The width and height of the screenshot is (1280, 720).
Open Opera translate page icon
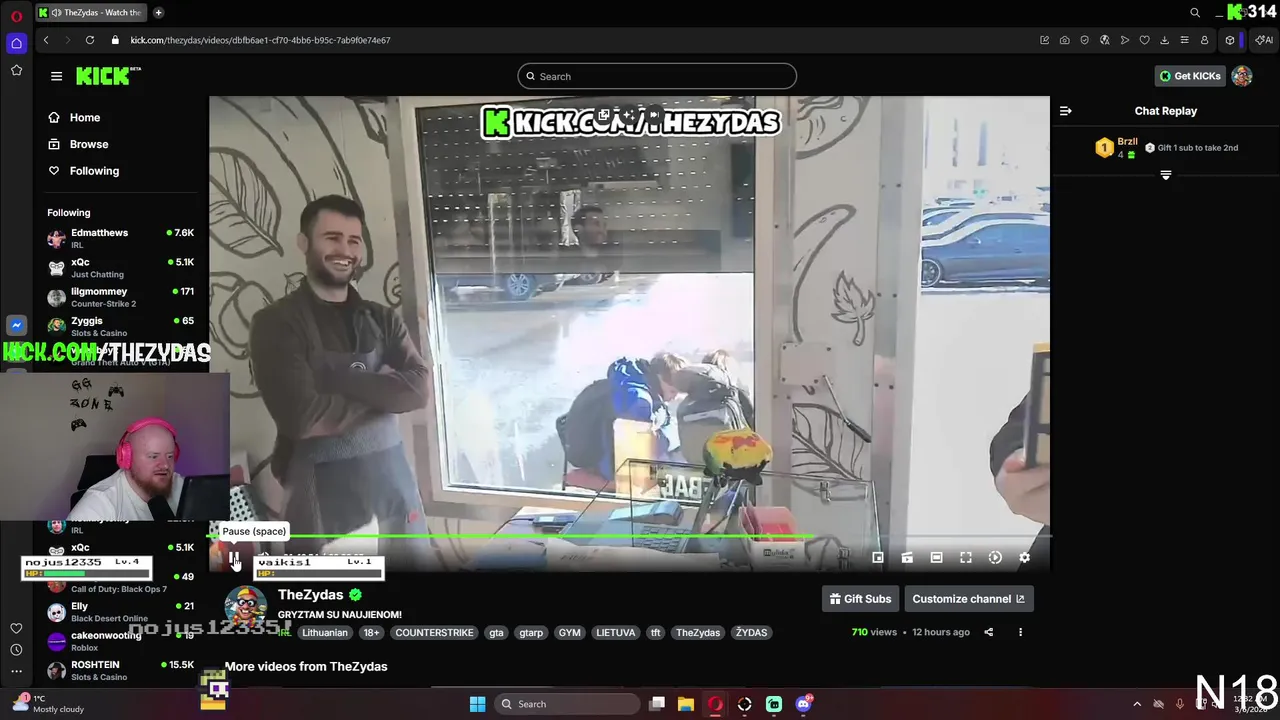(x=1104, y=40)
